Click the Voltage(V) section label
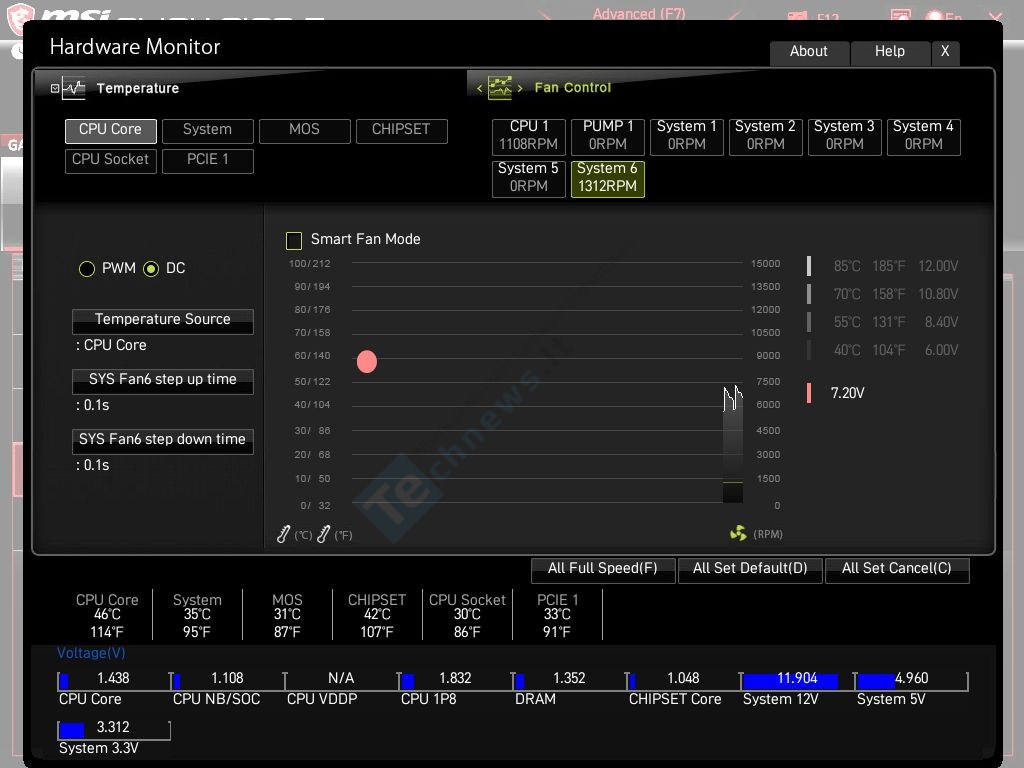 pos(91,653)
